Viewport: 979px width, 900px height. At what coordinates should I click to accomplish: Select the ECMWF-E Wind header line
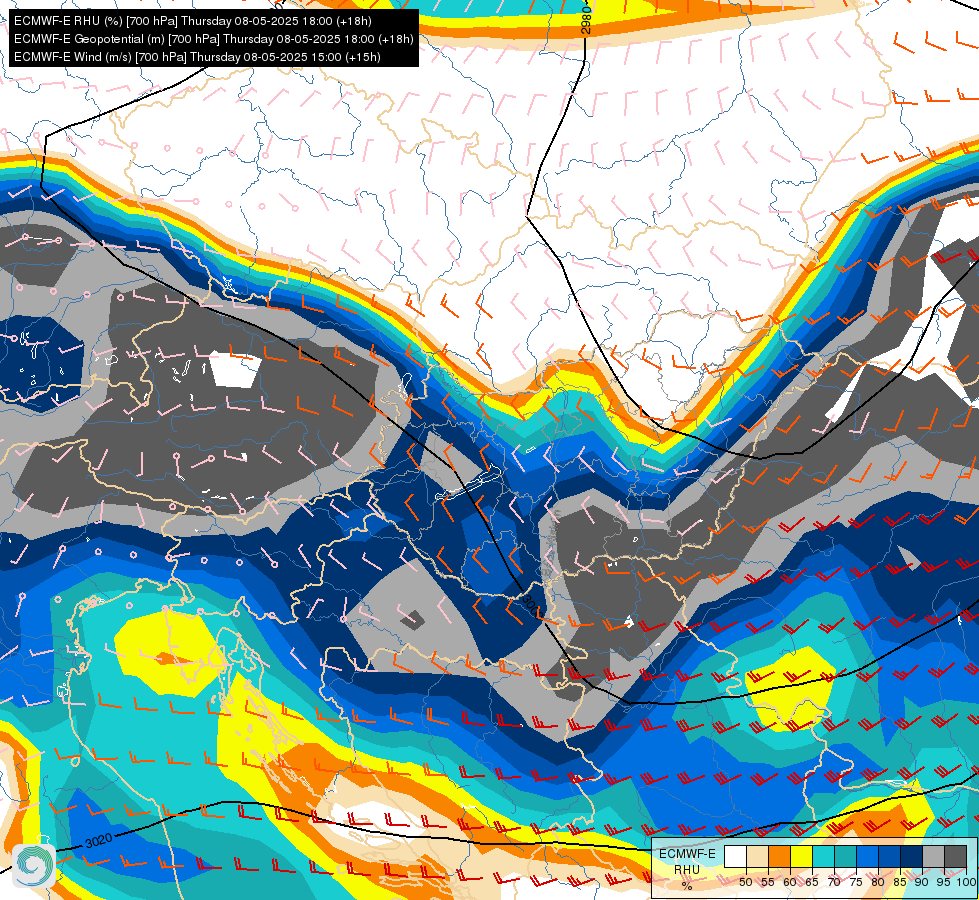click(x=197, y=57)
